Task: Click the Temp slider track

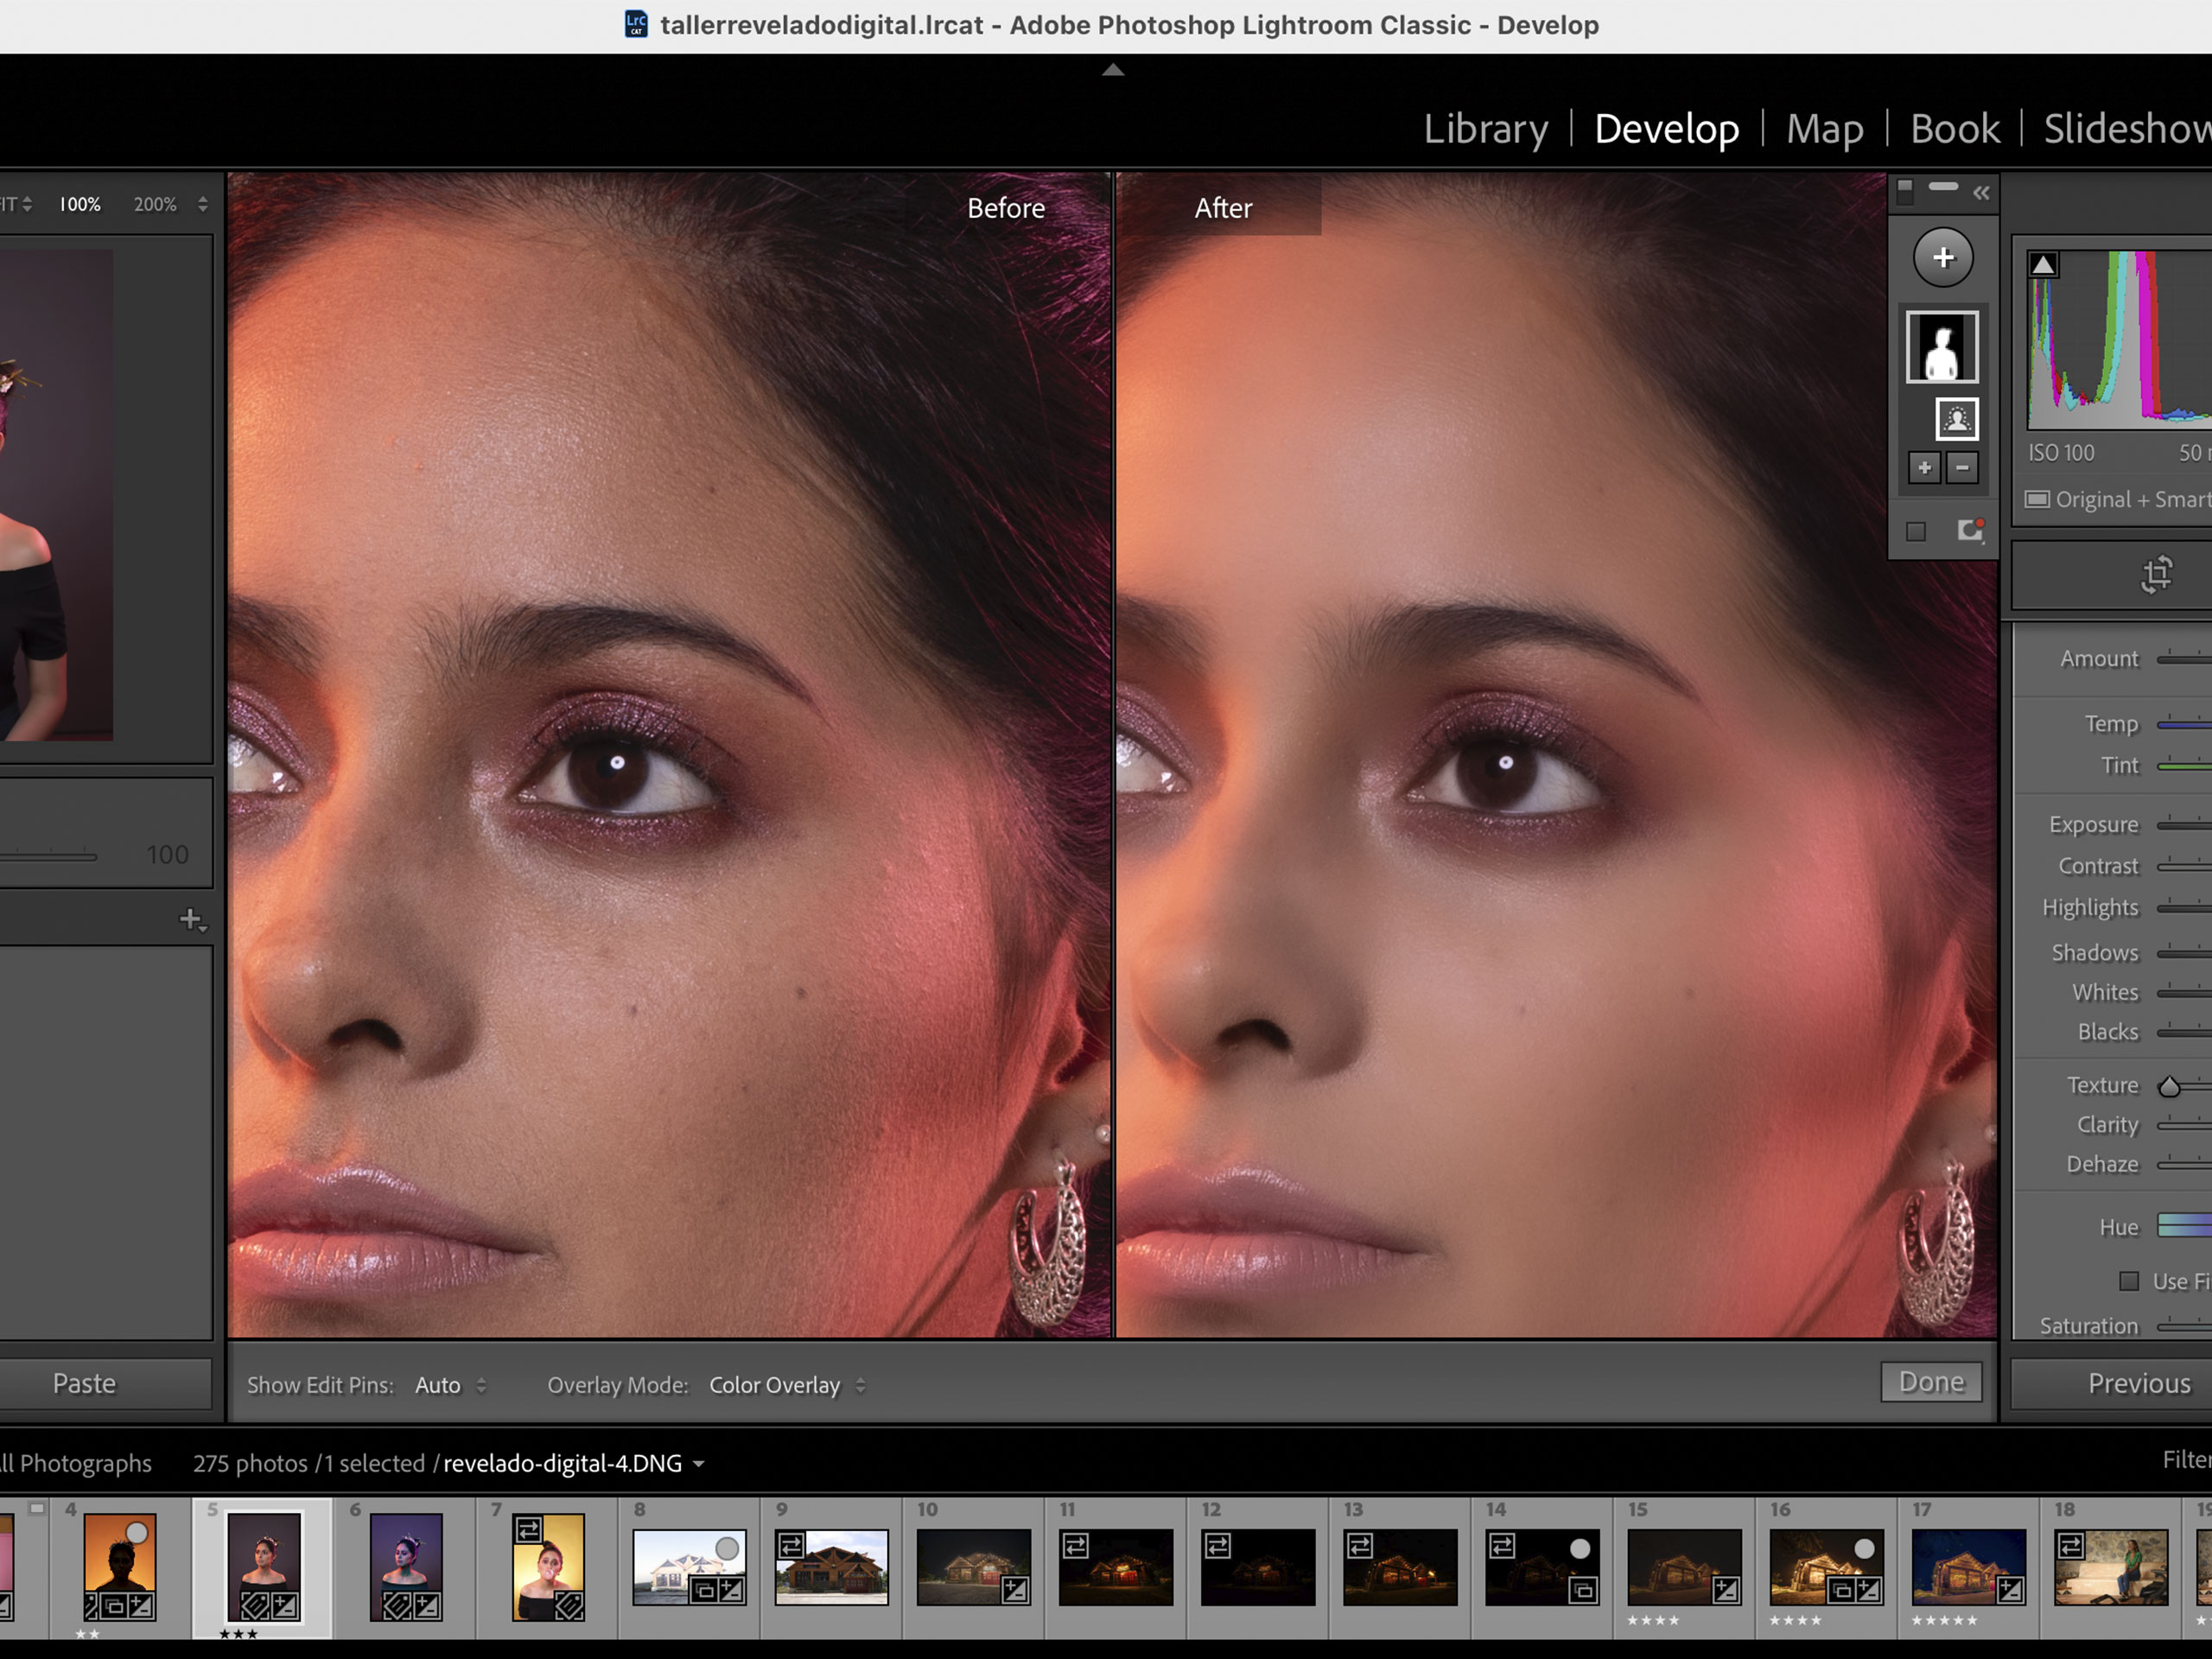Action: pos(2184,724)
